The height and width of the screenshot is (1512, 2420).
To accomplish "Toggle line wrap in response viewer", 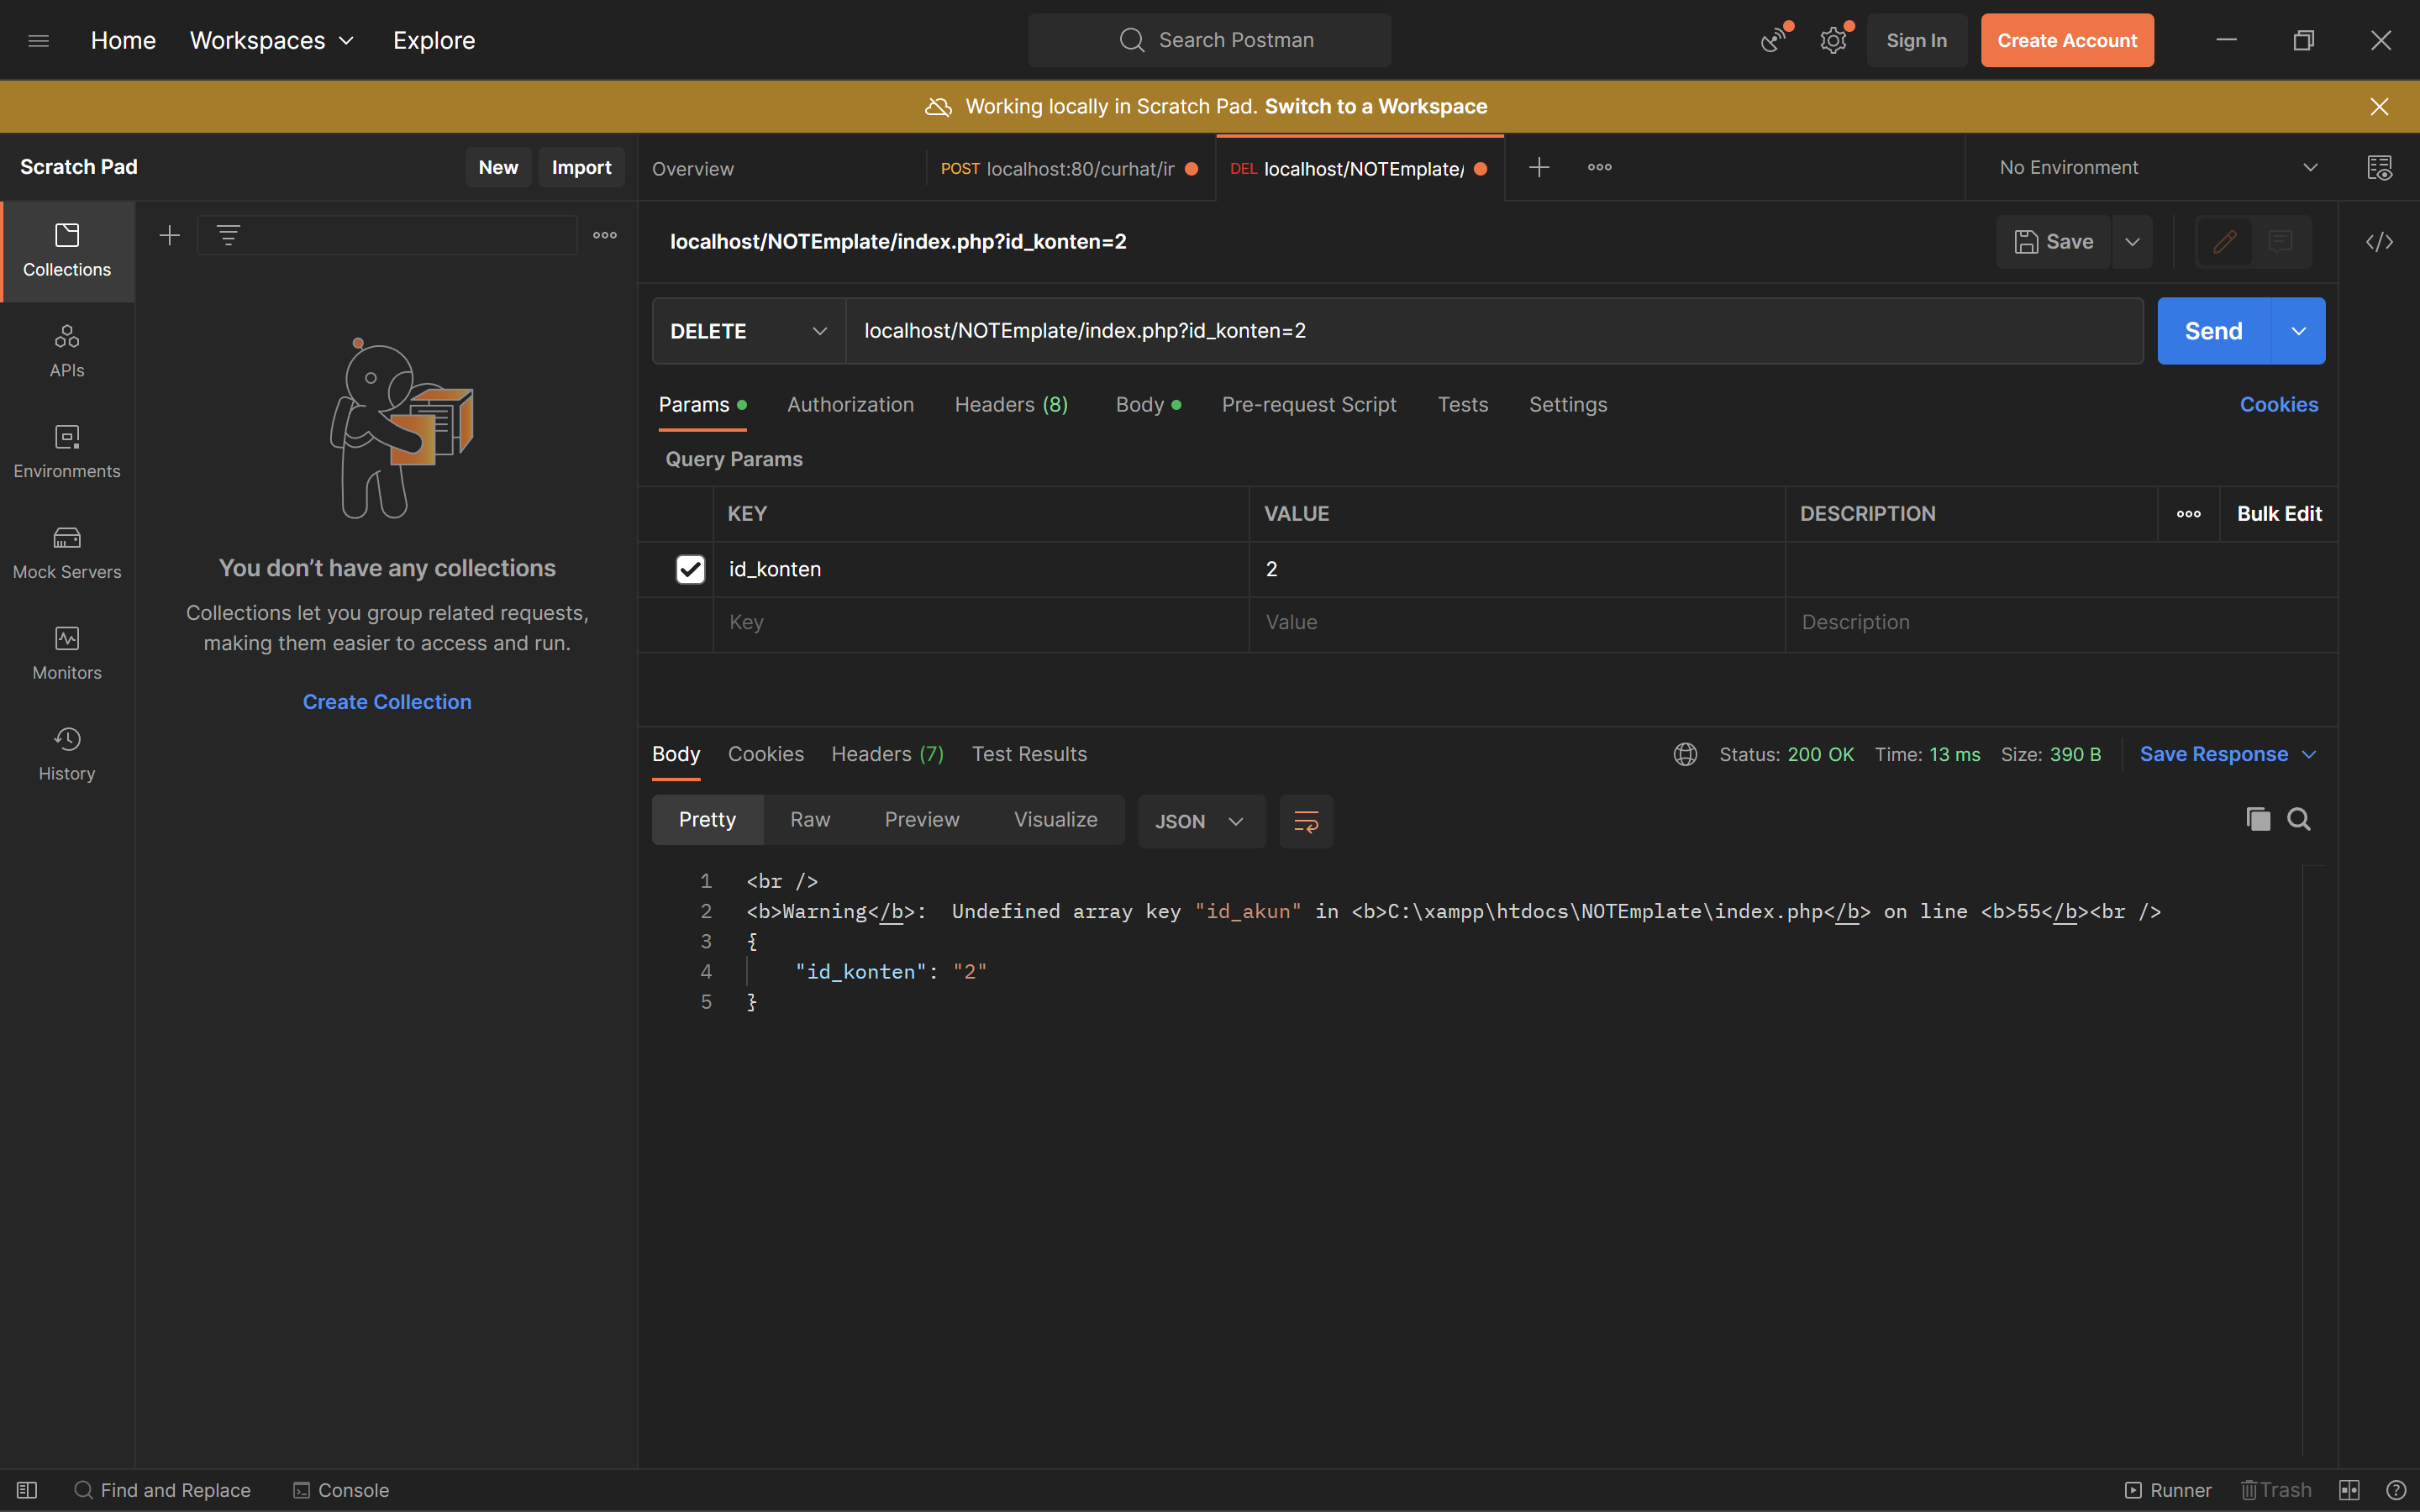I will [1306, 821].
